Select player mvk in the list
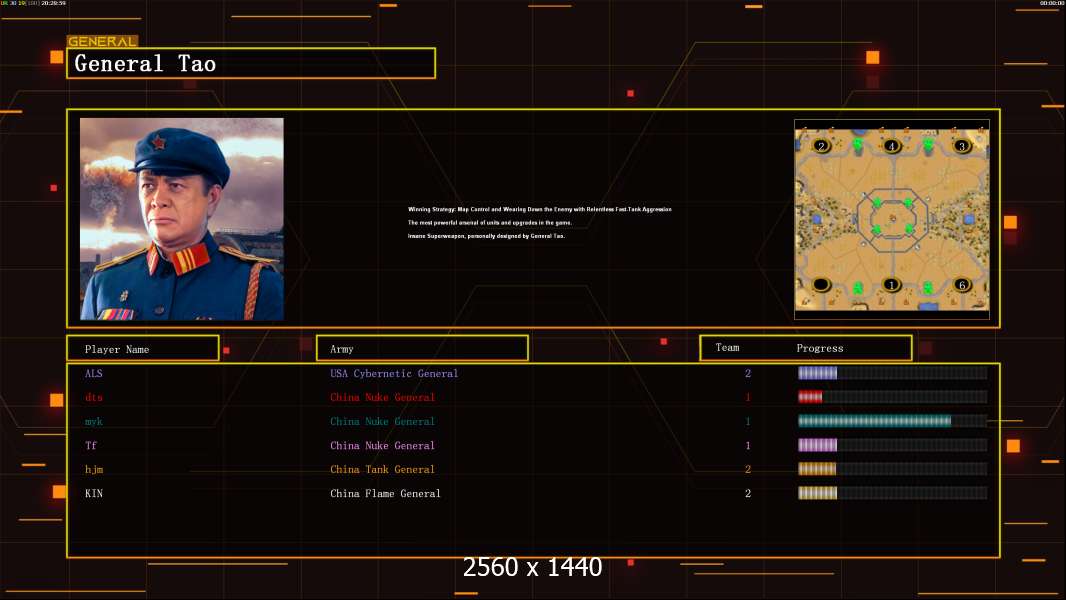The width and height of the screenshot is (1066, 600). coord(94,421)
